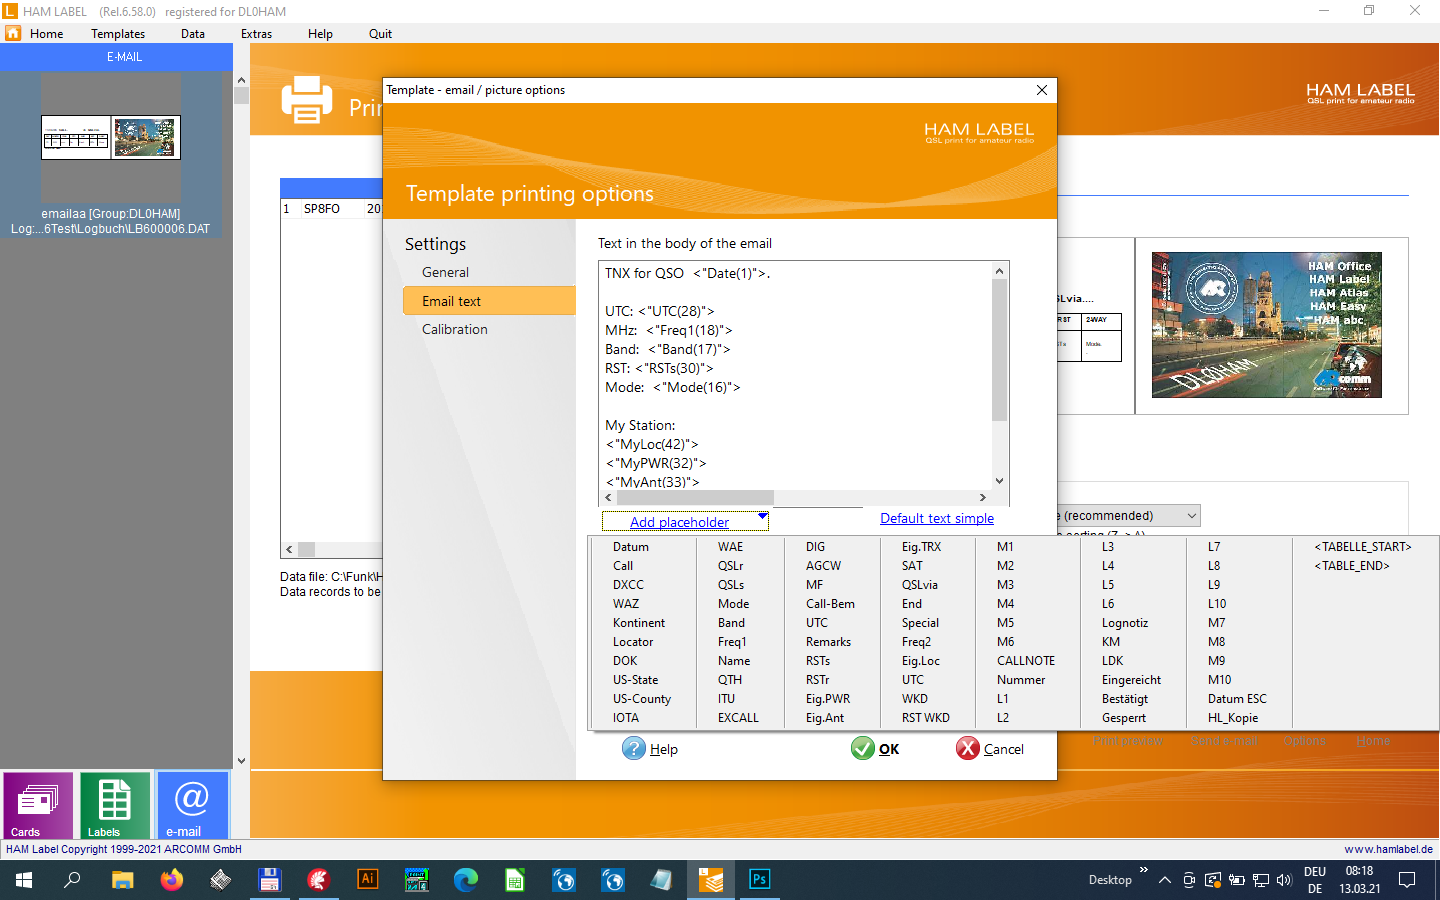Viewport: 1440px width, 900px height.
Task: Click the printer icon in orange header
Action: click(x=307, y=100)
